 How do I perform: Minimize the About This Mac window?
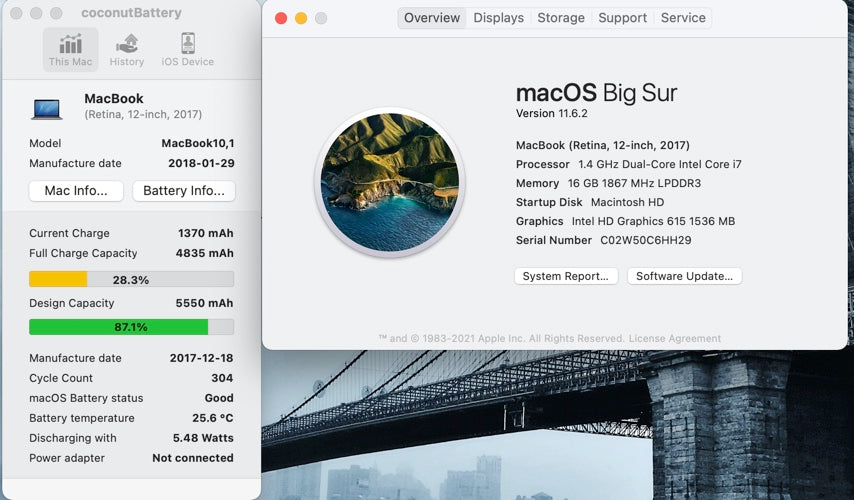tap(301, 18)
